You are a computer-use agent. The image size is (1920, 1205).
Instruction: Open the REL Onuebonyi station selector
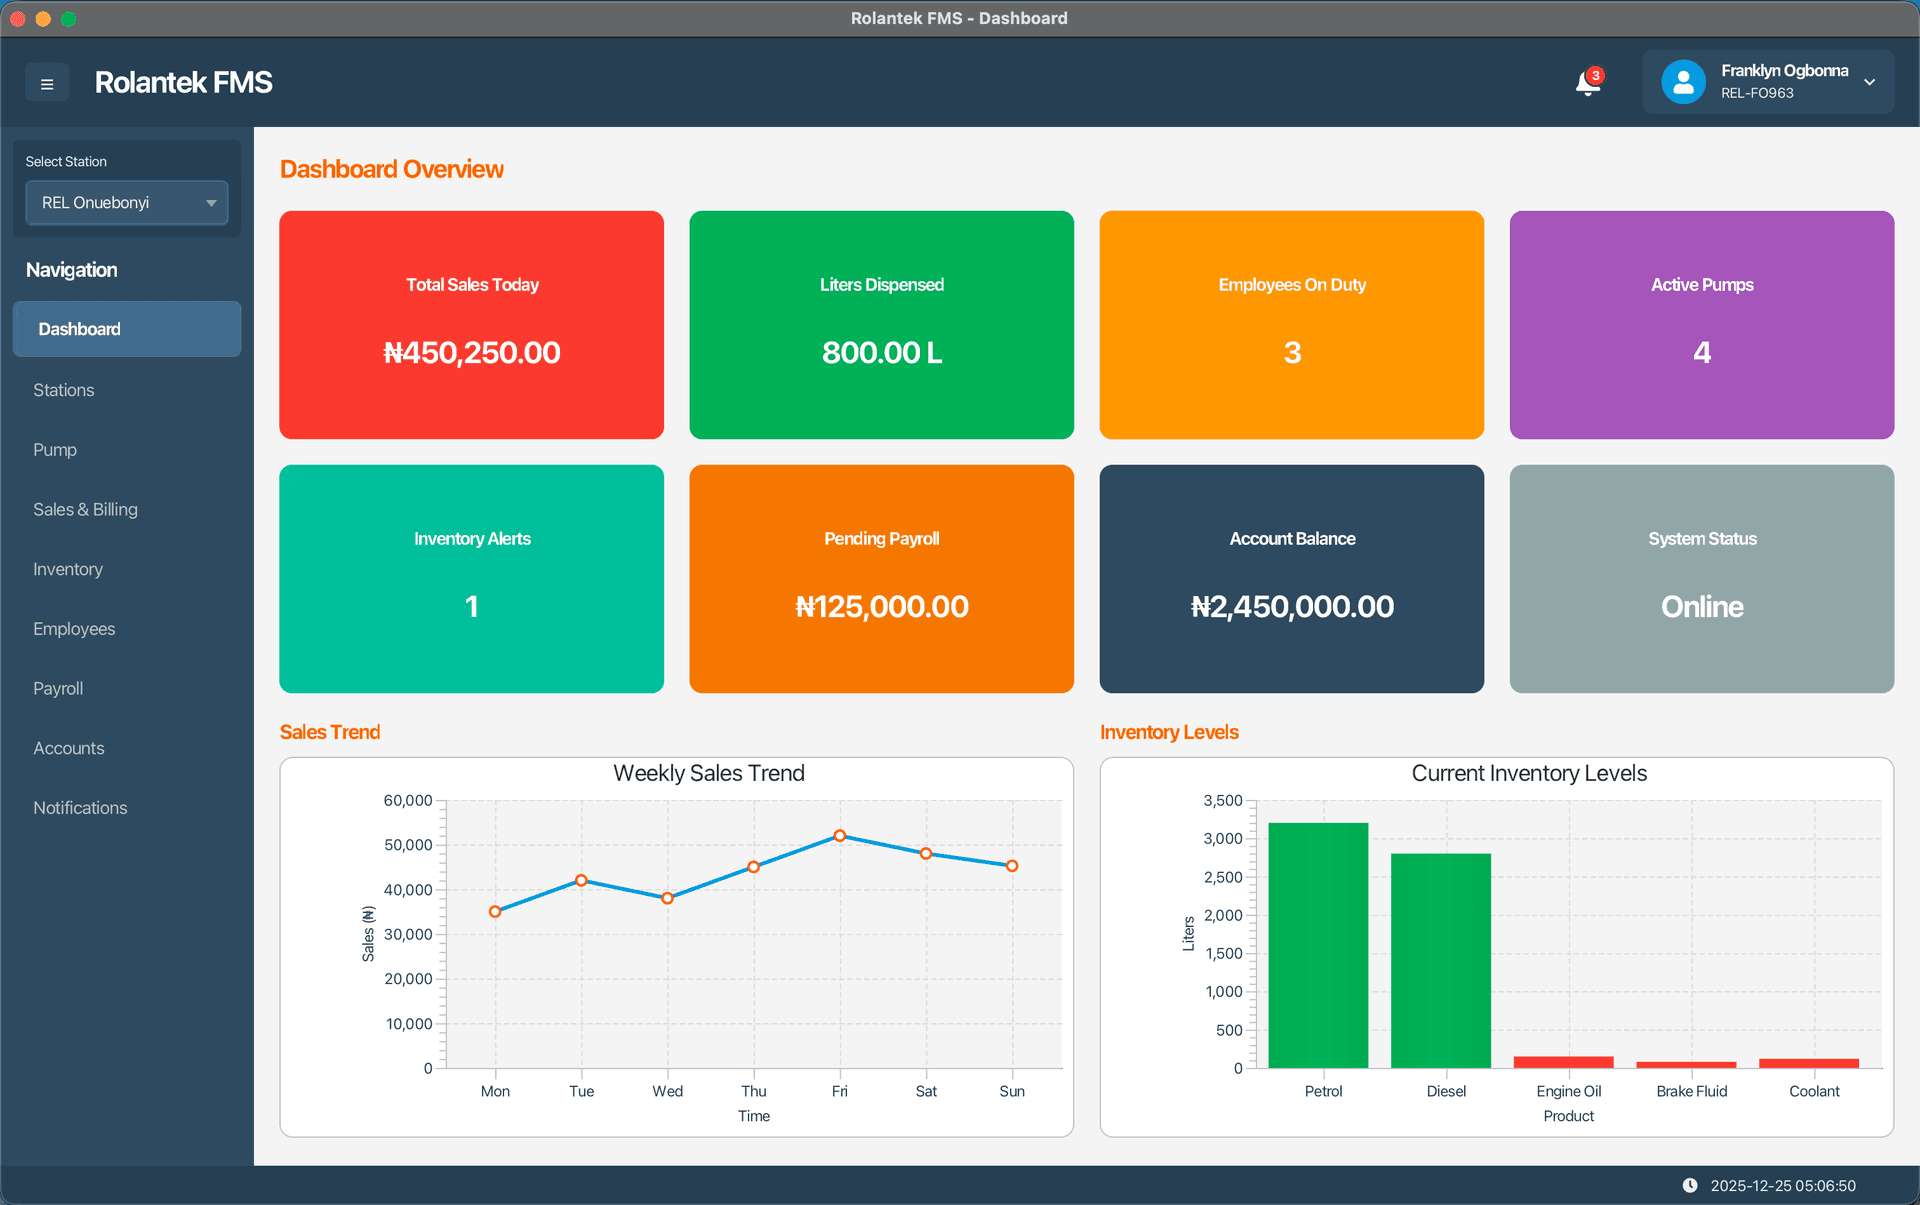(126, 202)
